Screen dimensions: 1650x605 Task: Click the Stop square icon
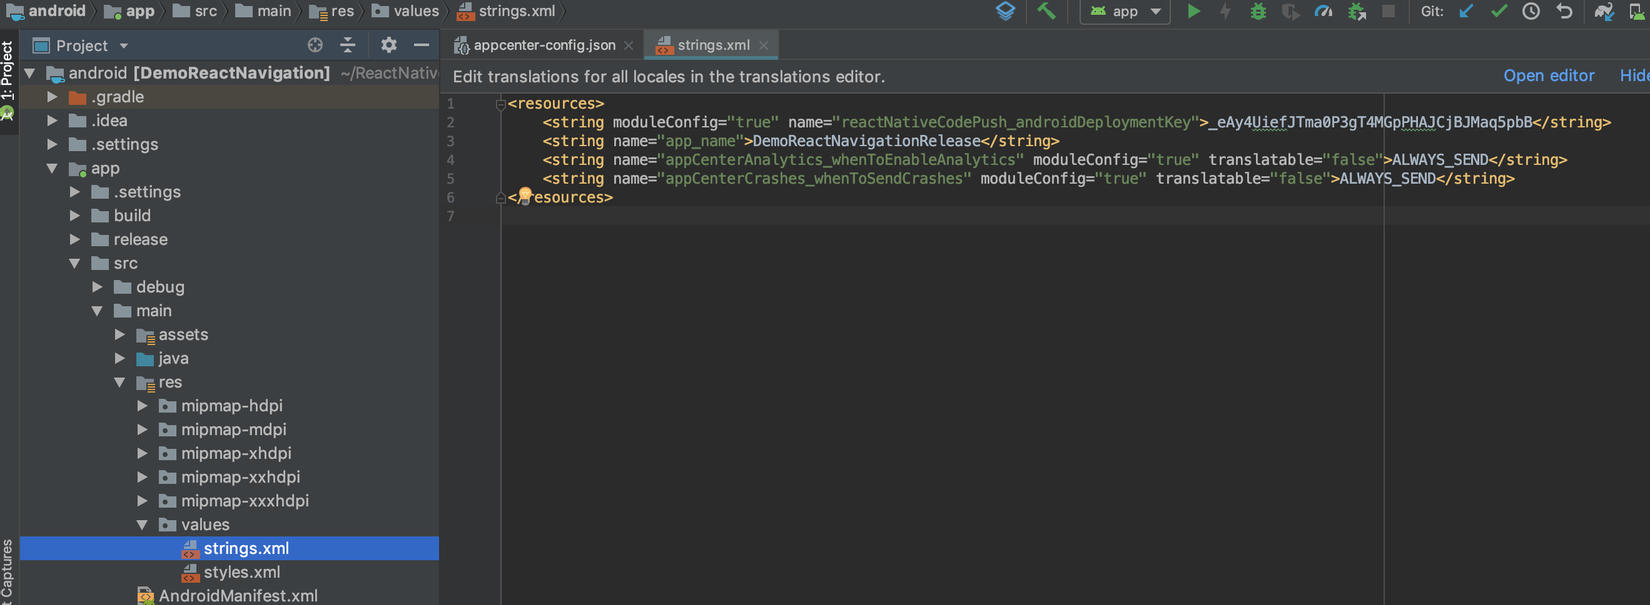point(1388,11)
